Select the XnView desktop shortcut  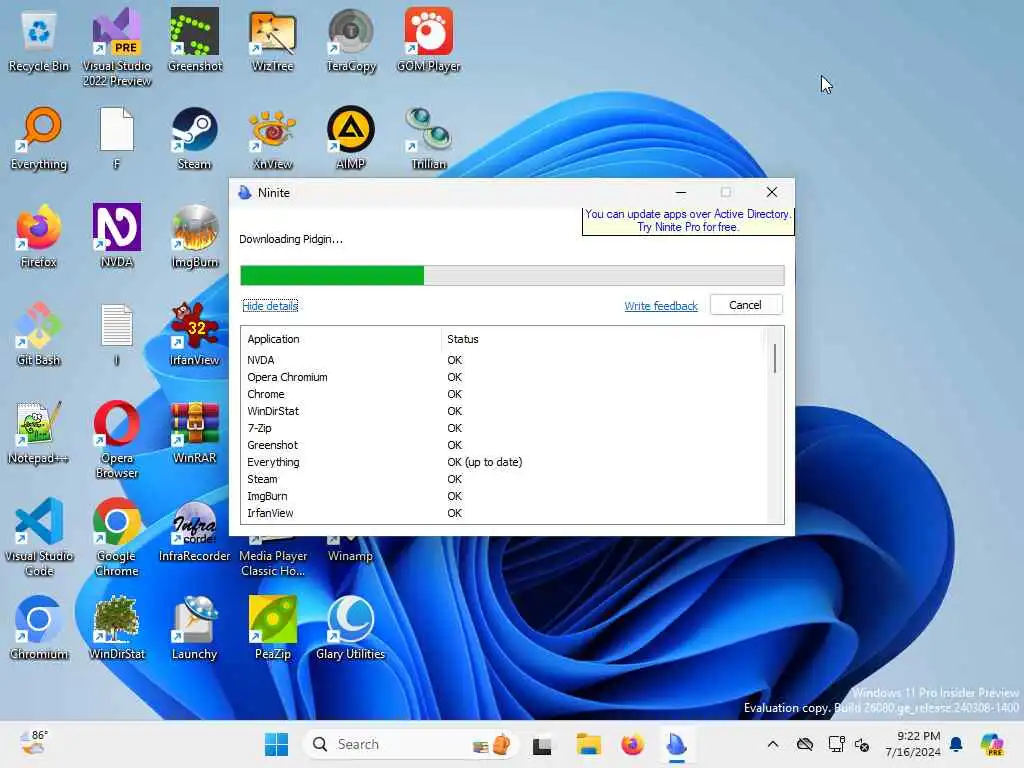[272, 138]
